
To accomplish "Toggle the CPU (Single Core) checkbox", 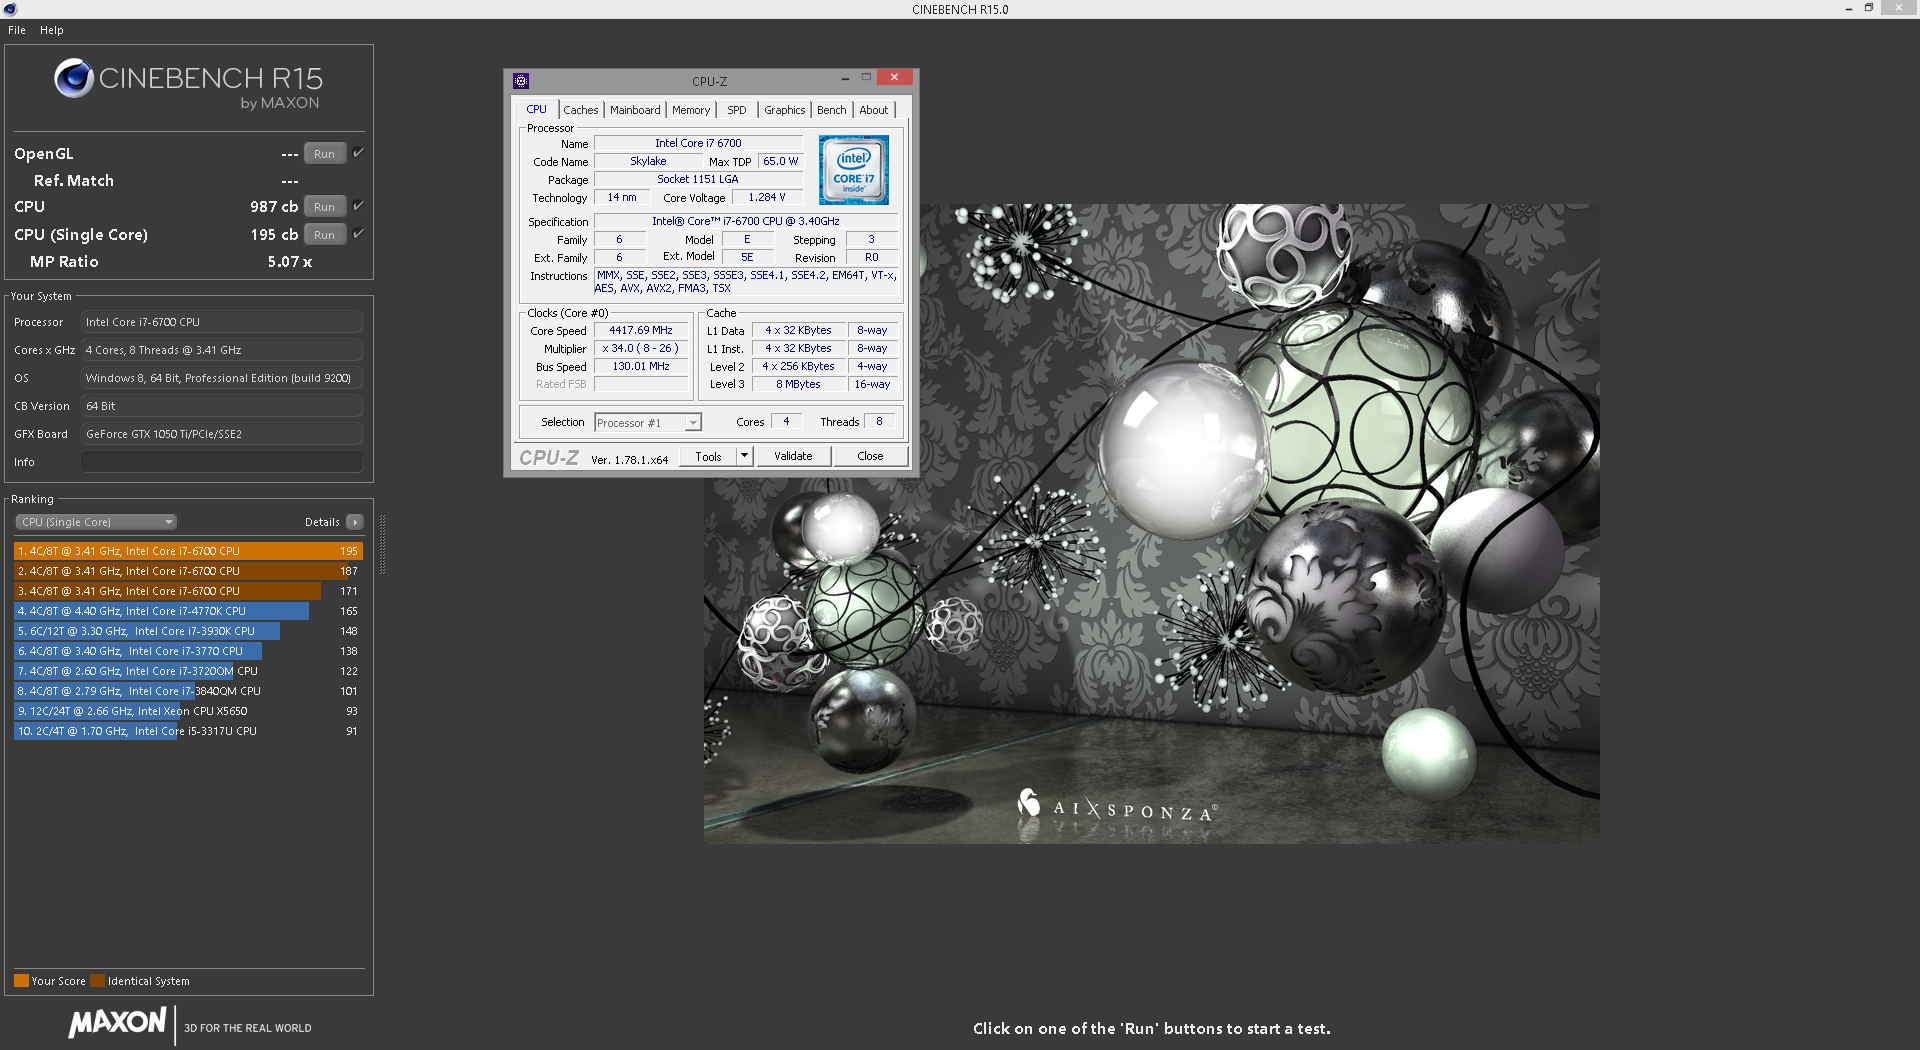I will [x=358, y=234].
